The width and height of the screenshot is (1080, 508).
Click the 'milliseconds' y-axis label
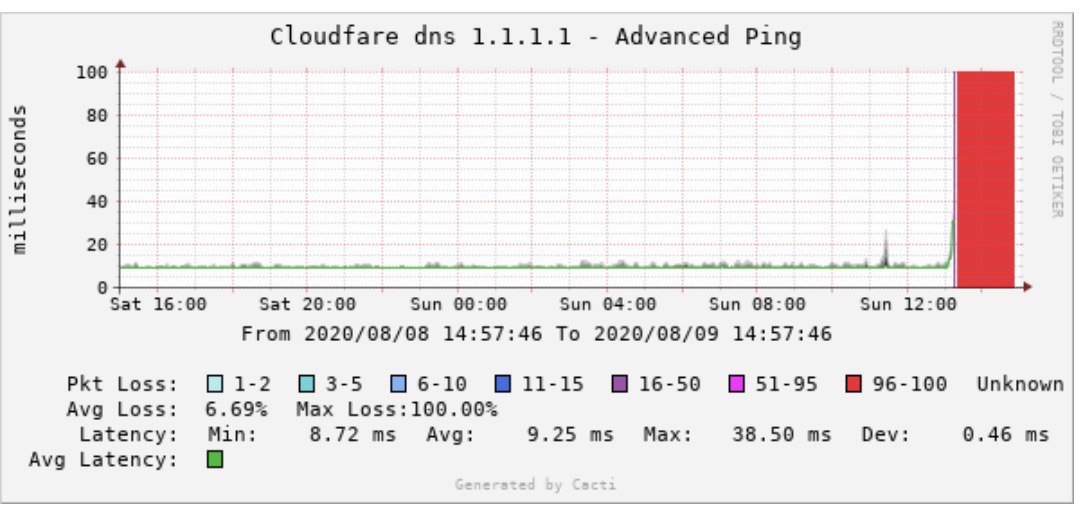coord(20,179)
